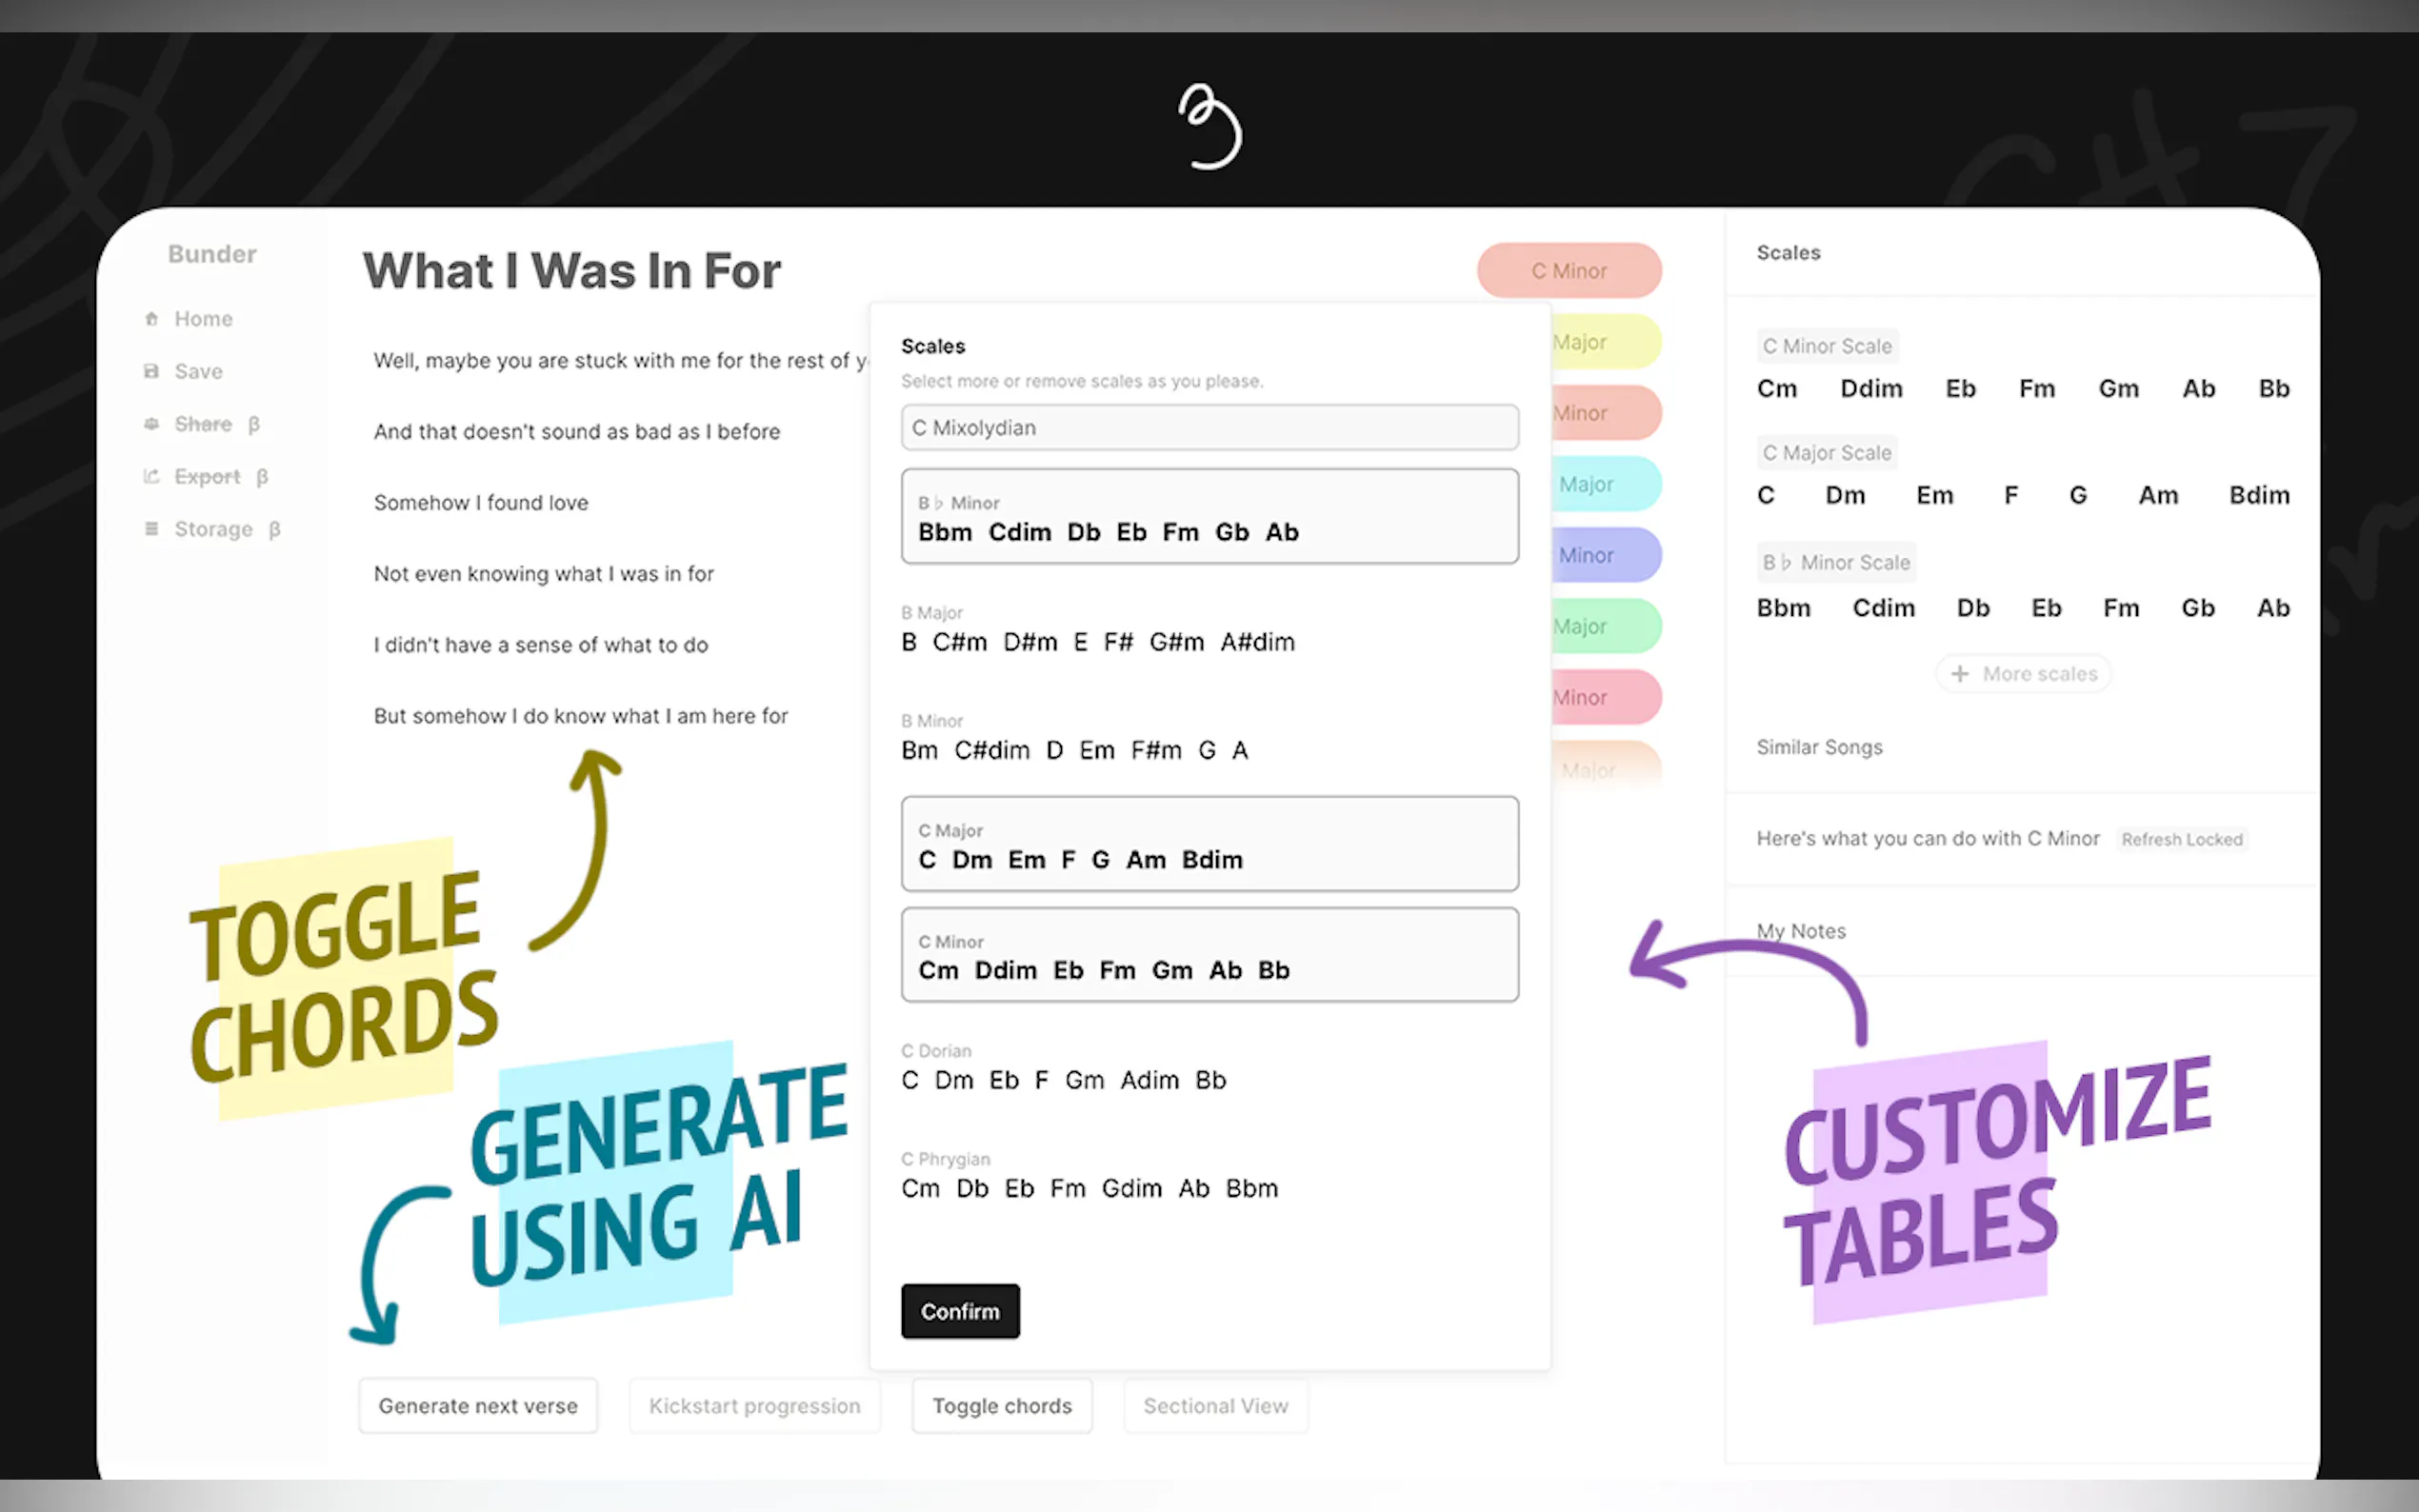
Task: Expand the Similar Songs section
Action: click(1819, 747)
